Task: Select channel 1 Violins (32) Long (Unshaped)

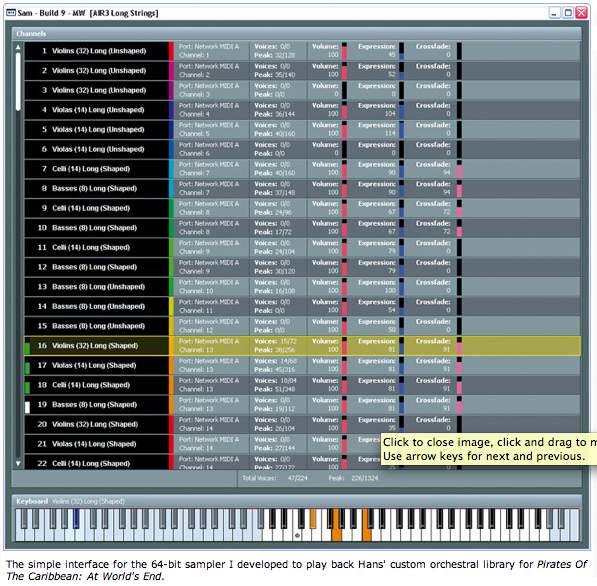Action: 96,51
